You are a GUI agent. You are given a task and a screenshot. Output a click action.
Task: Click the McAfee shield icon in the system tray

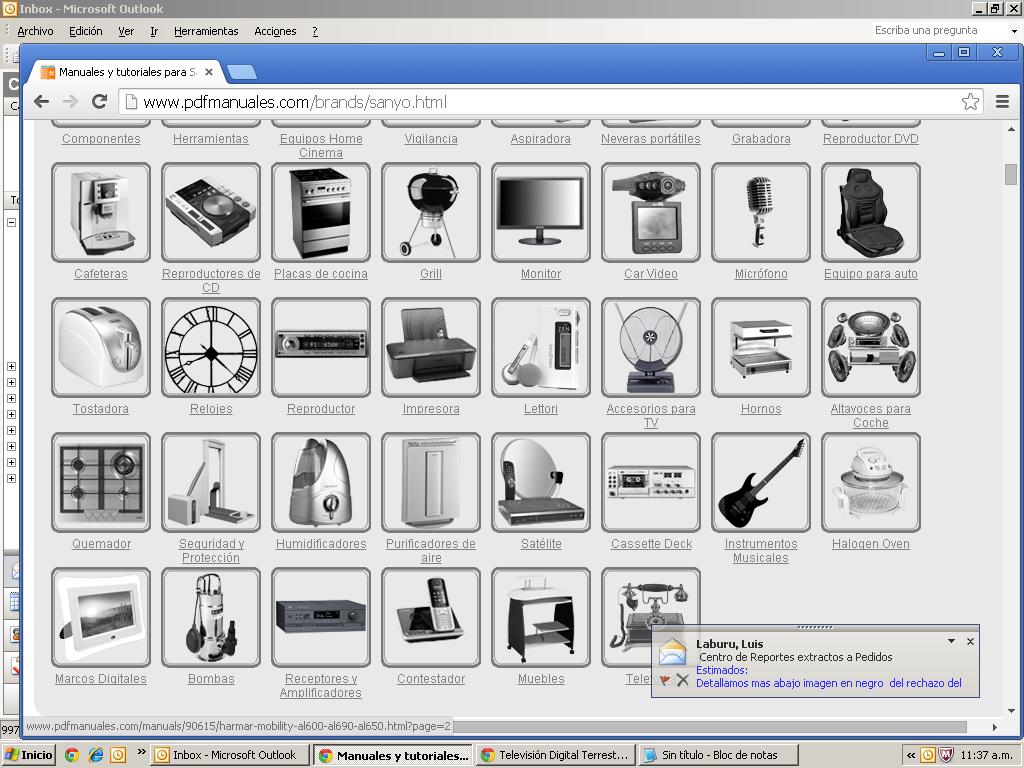(x=946, y=755)
